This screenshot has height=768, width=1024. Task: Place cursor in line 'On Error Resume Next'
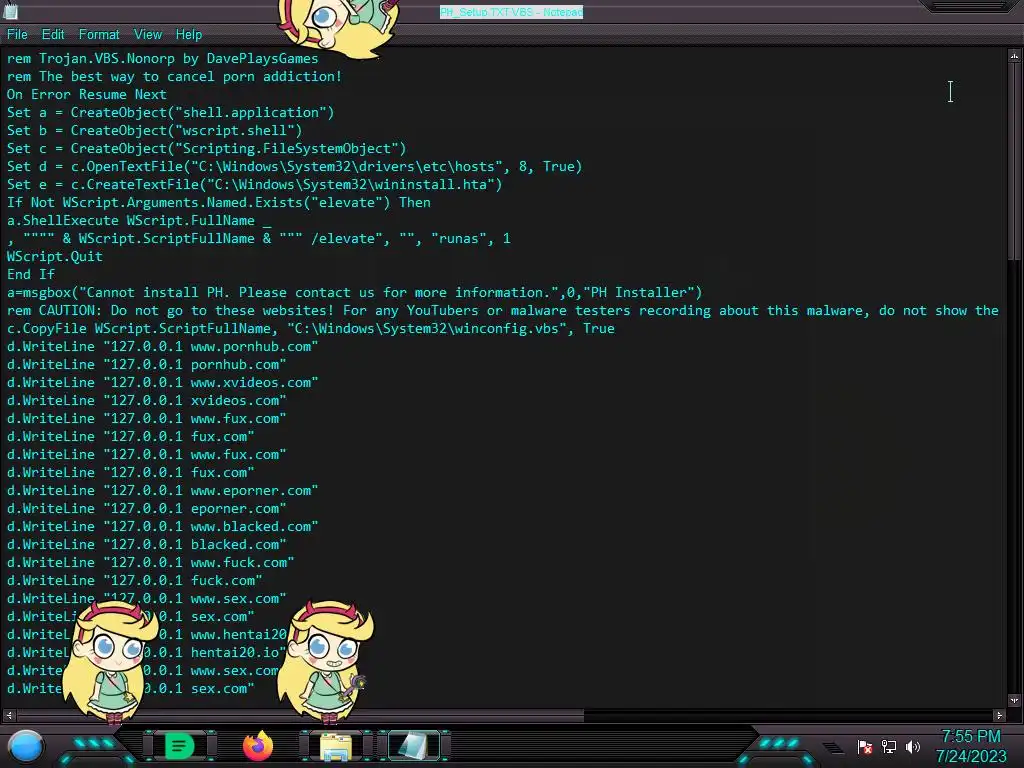click(87, 94)
